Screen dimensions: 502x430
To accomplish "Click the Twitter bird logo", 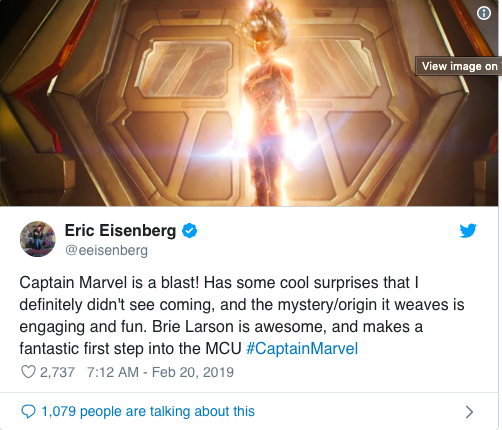I will coord(468,231).
